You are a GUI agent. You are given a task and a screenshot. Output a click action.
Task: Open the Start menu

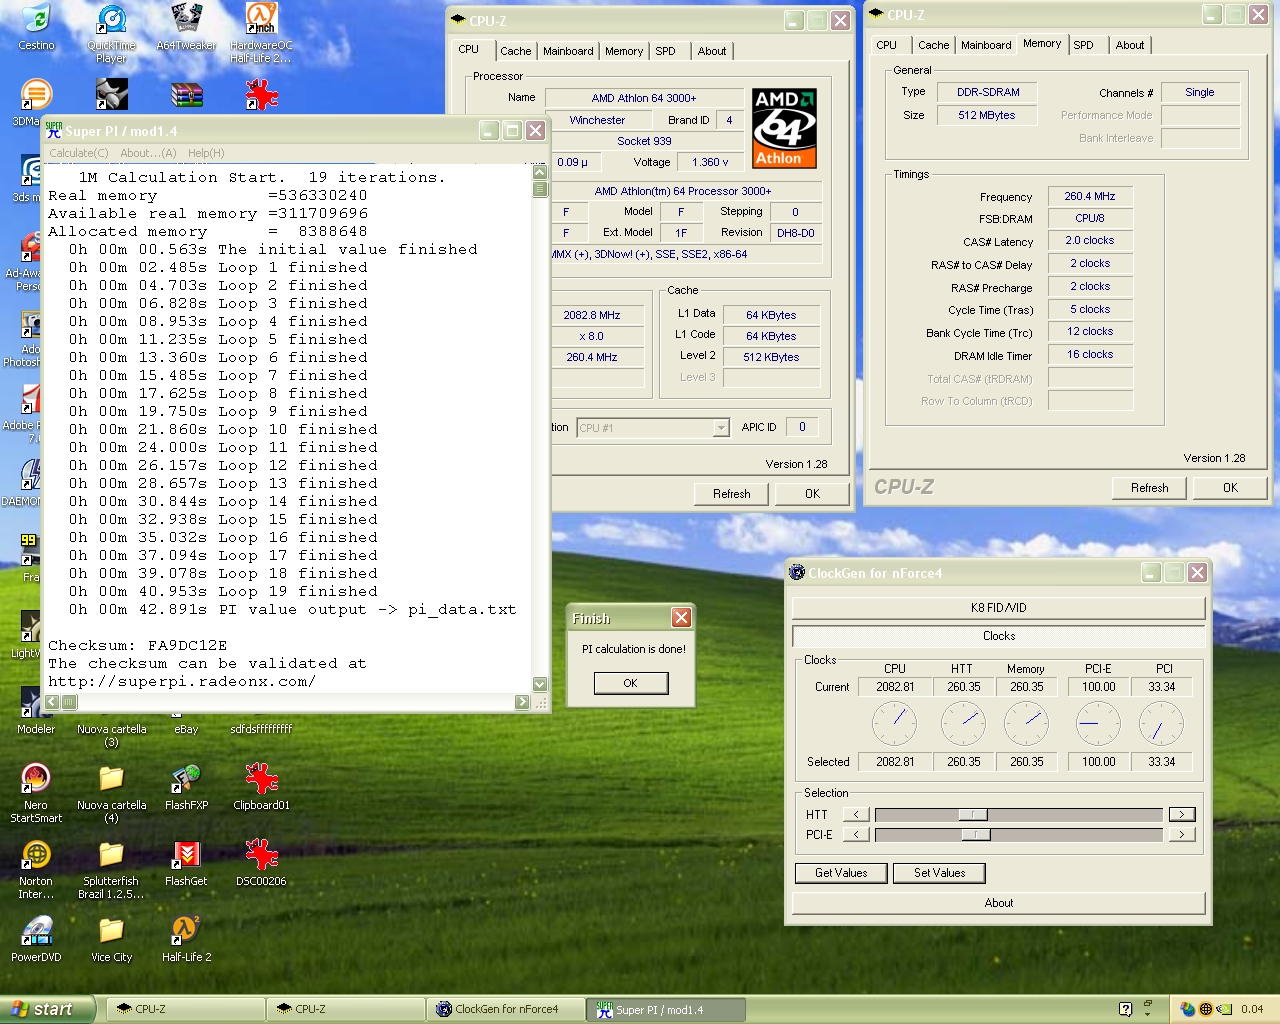point(48,1009)
